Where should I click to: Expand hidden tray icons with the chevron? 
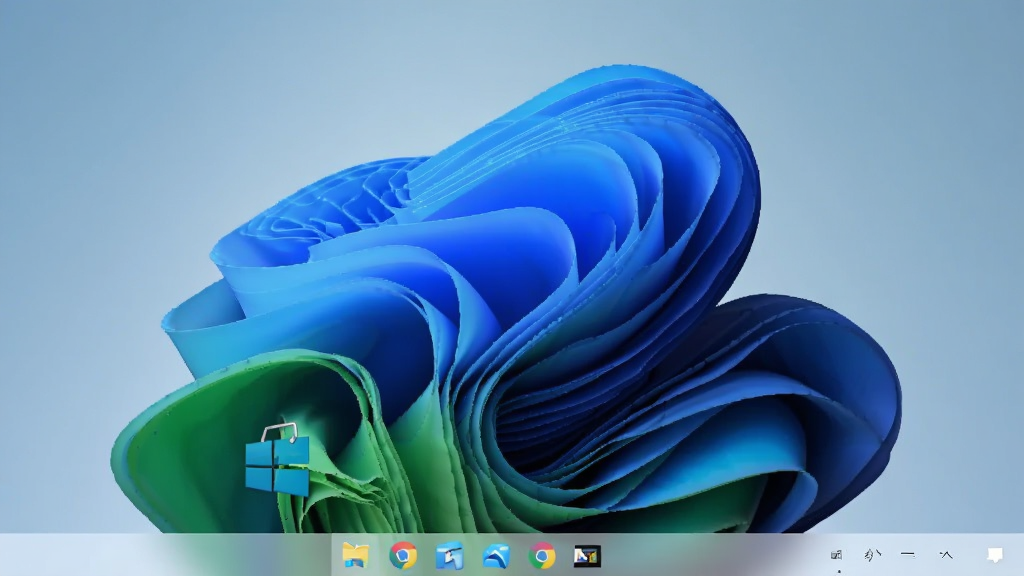[946, 554]
